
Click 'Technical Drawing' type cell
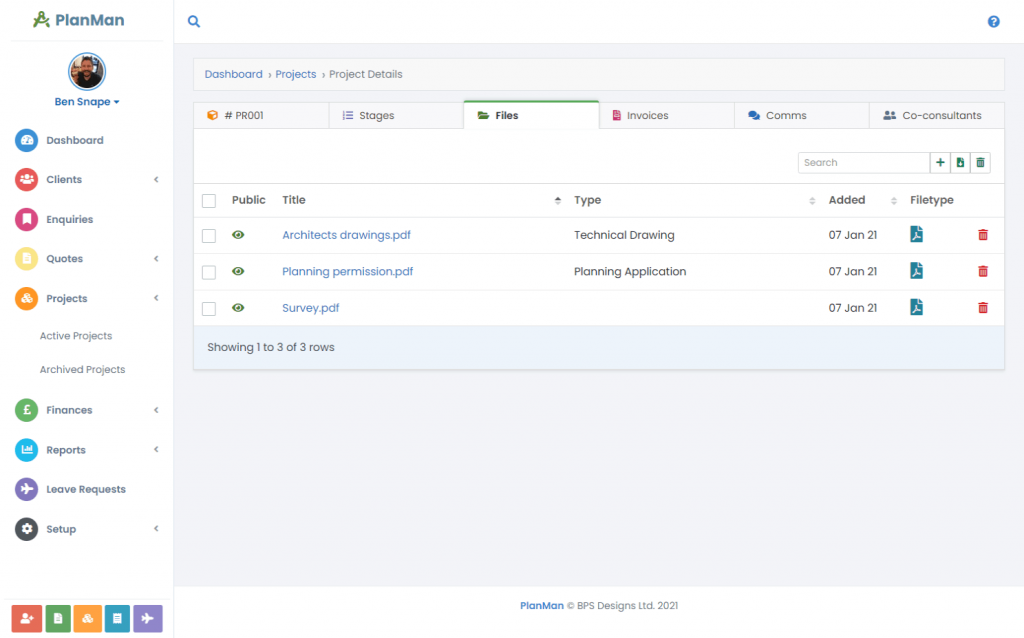click(x=624, y=235)
